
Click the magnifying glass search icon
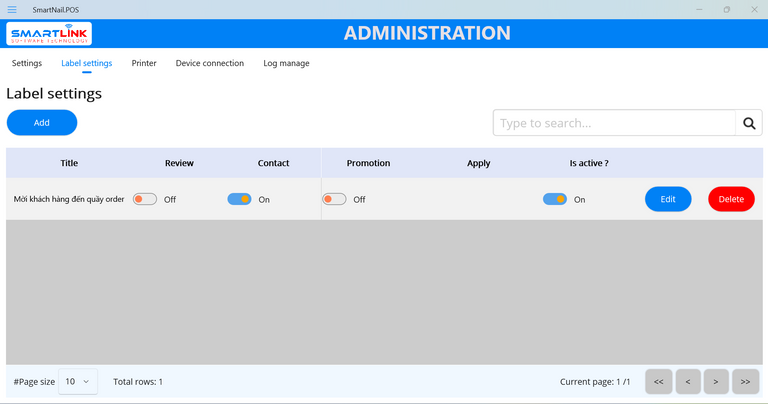pyautogui.click(x=749, y=123)
